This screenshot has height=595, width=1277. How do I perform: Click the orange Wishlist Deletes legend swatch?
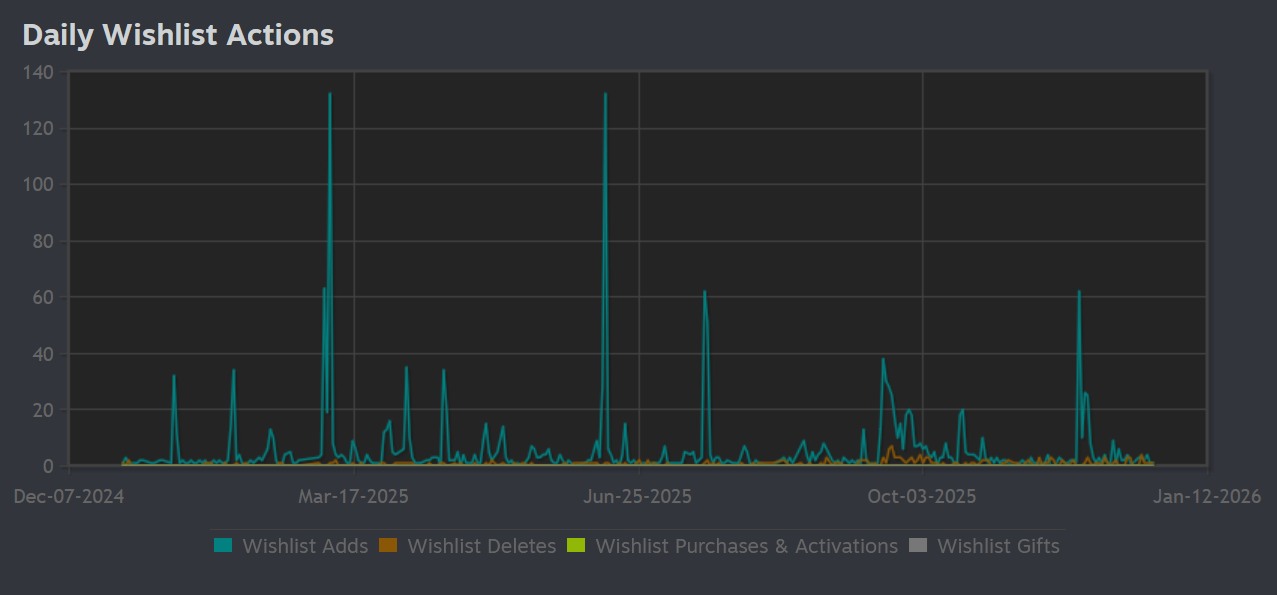click(389, 546)
